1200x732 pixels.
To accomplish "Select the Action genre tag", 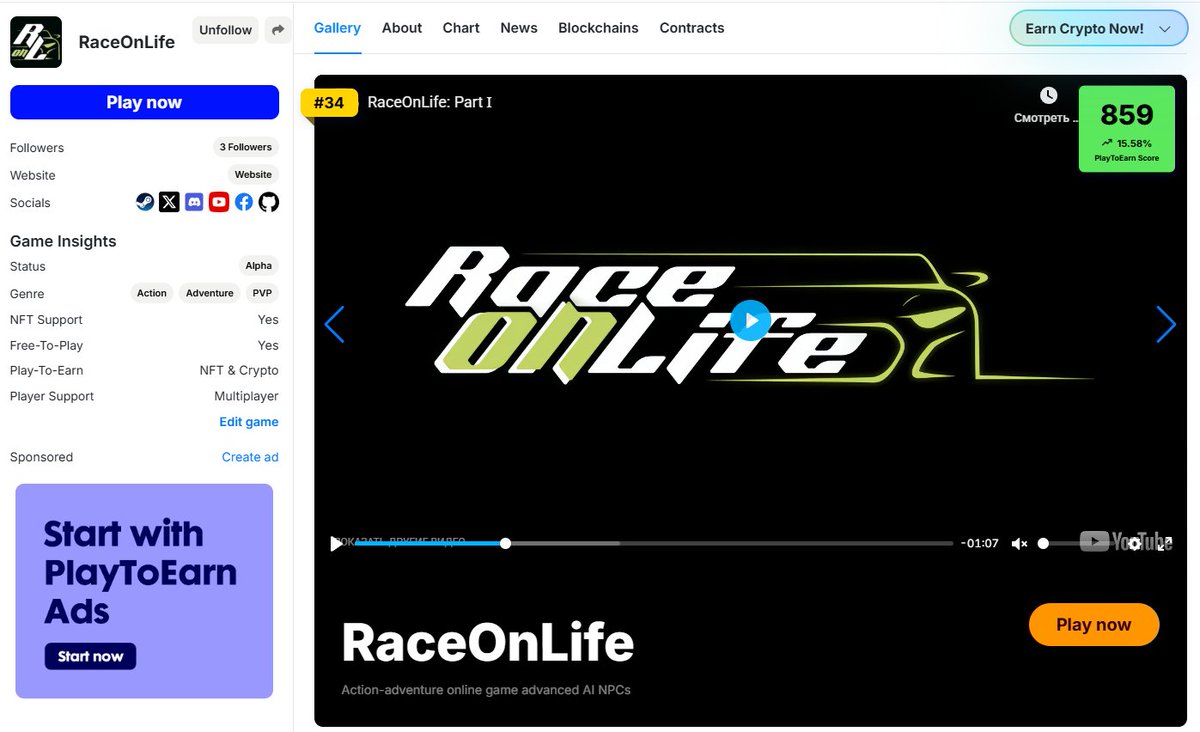I will click(152, 293).
